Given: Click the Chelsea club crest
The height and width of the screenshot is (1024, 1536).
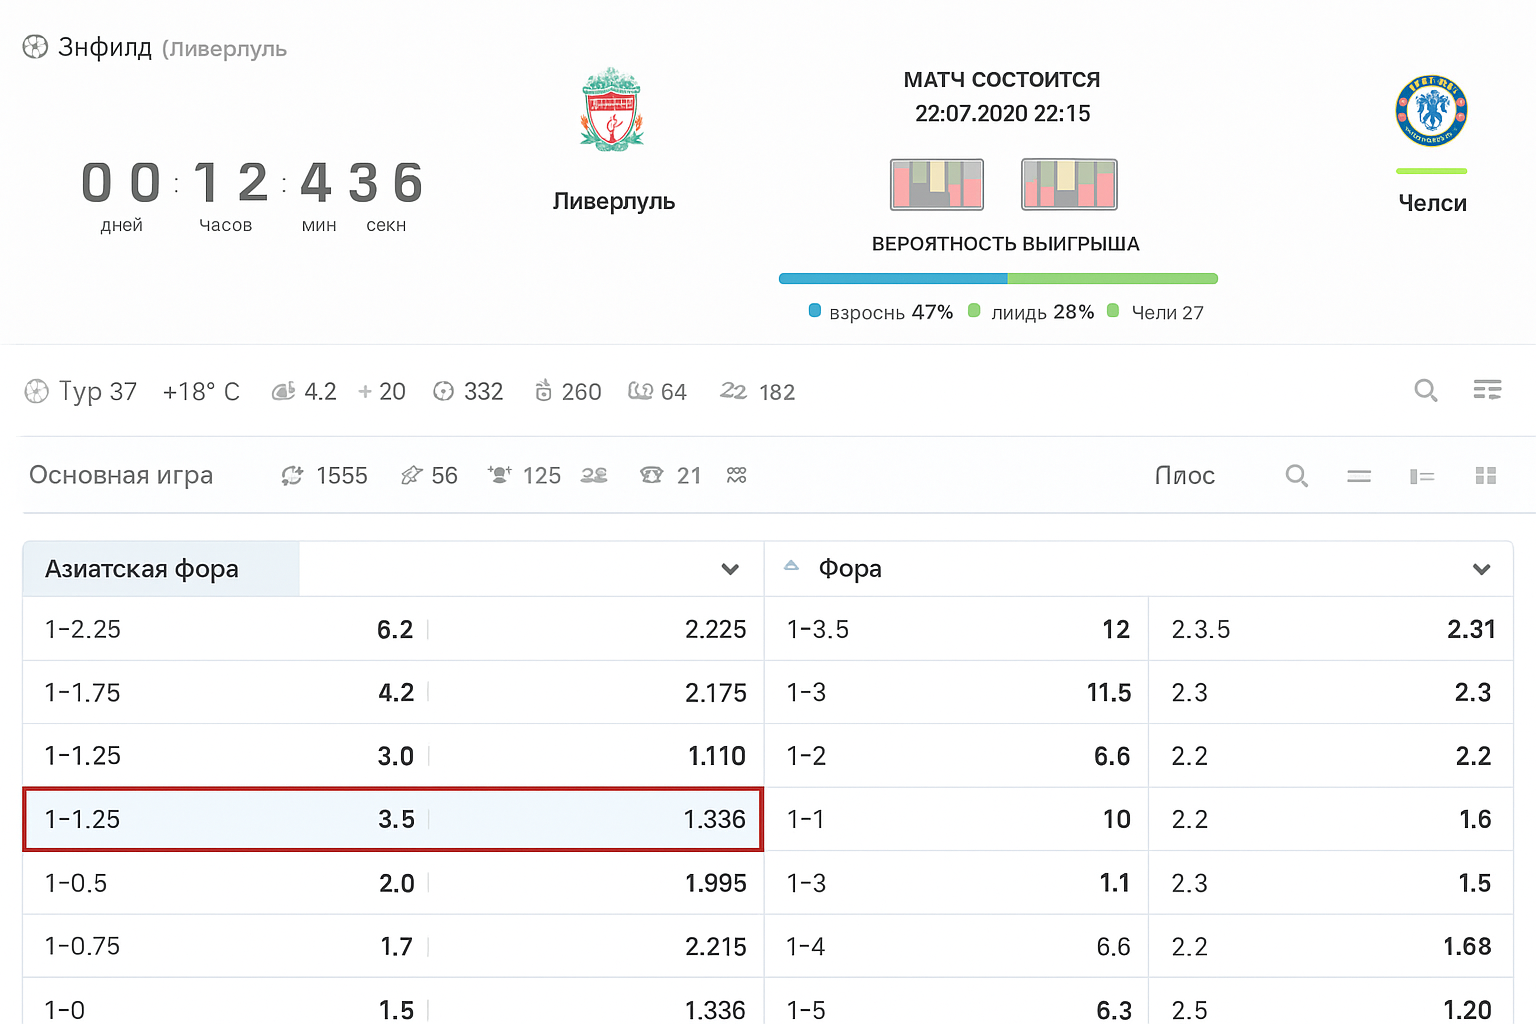Looking at the screenshot, I should click(x=1431, y=111).
